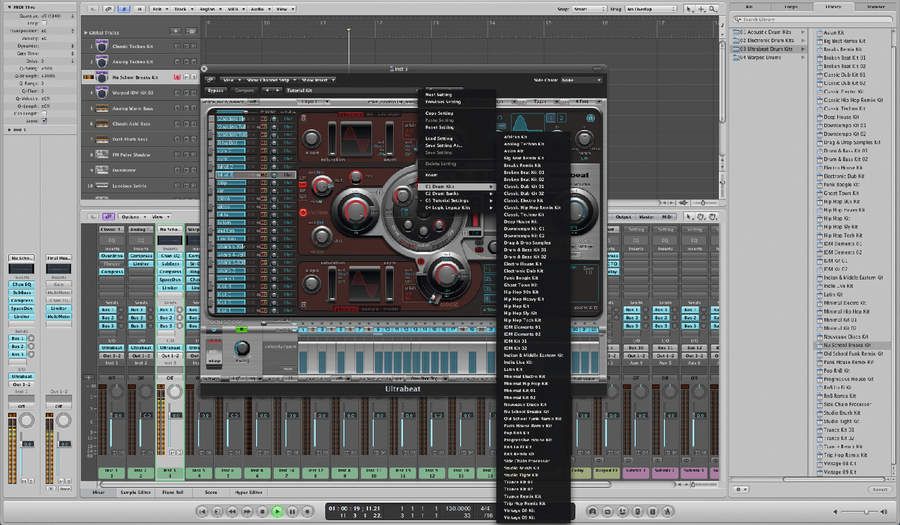
Task: Click the catch/link icon in the Arrange toolbar
Action: coord(108,9)
